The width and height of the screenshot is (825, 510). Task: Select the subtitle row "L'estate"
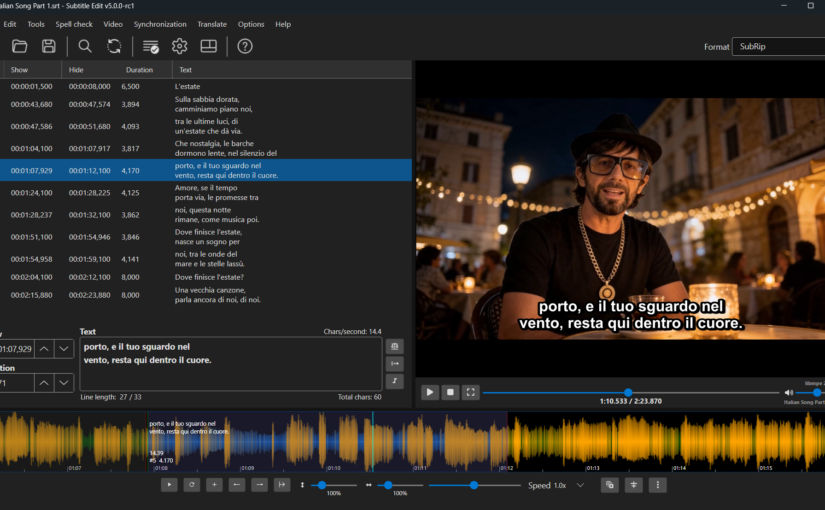206,86
